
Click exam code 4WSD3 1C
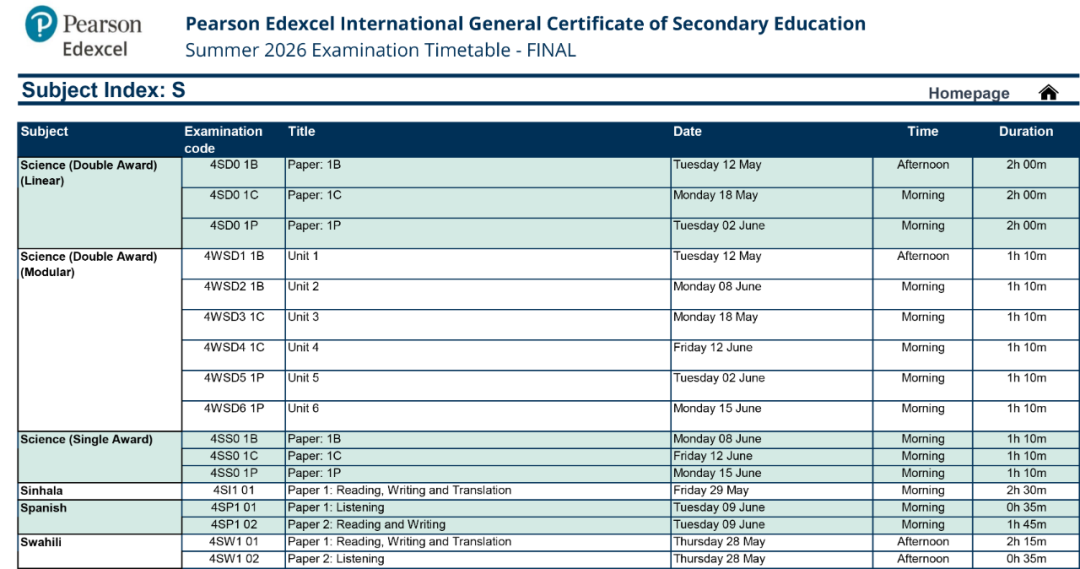click(233, 317)
